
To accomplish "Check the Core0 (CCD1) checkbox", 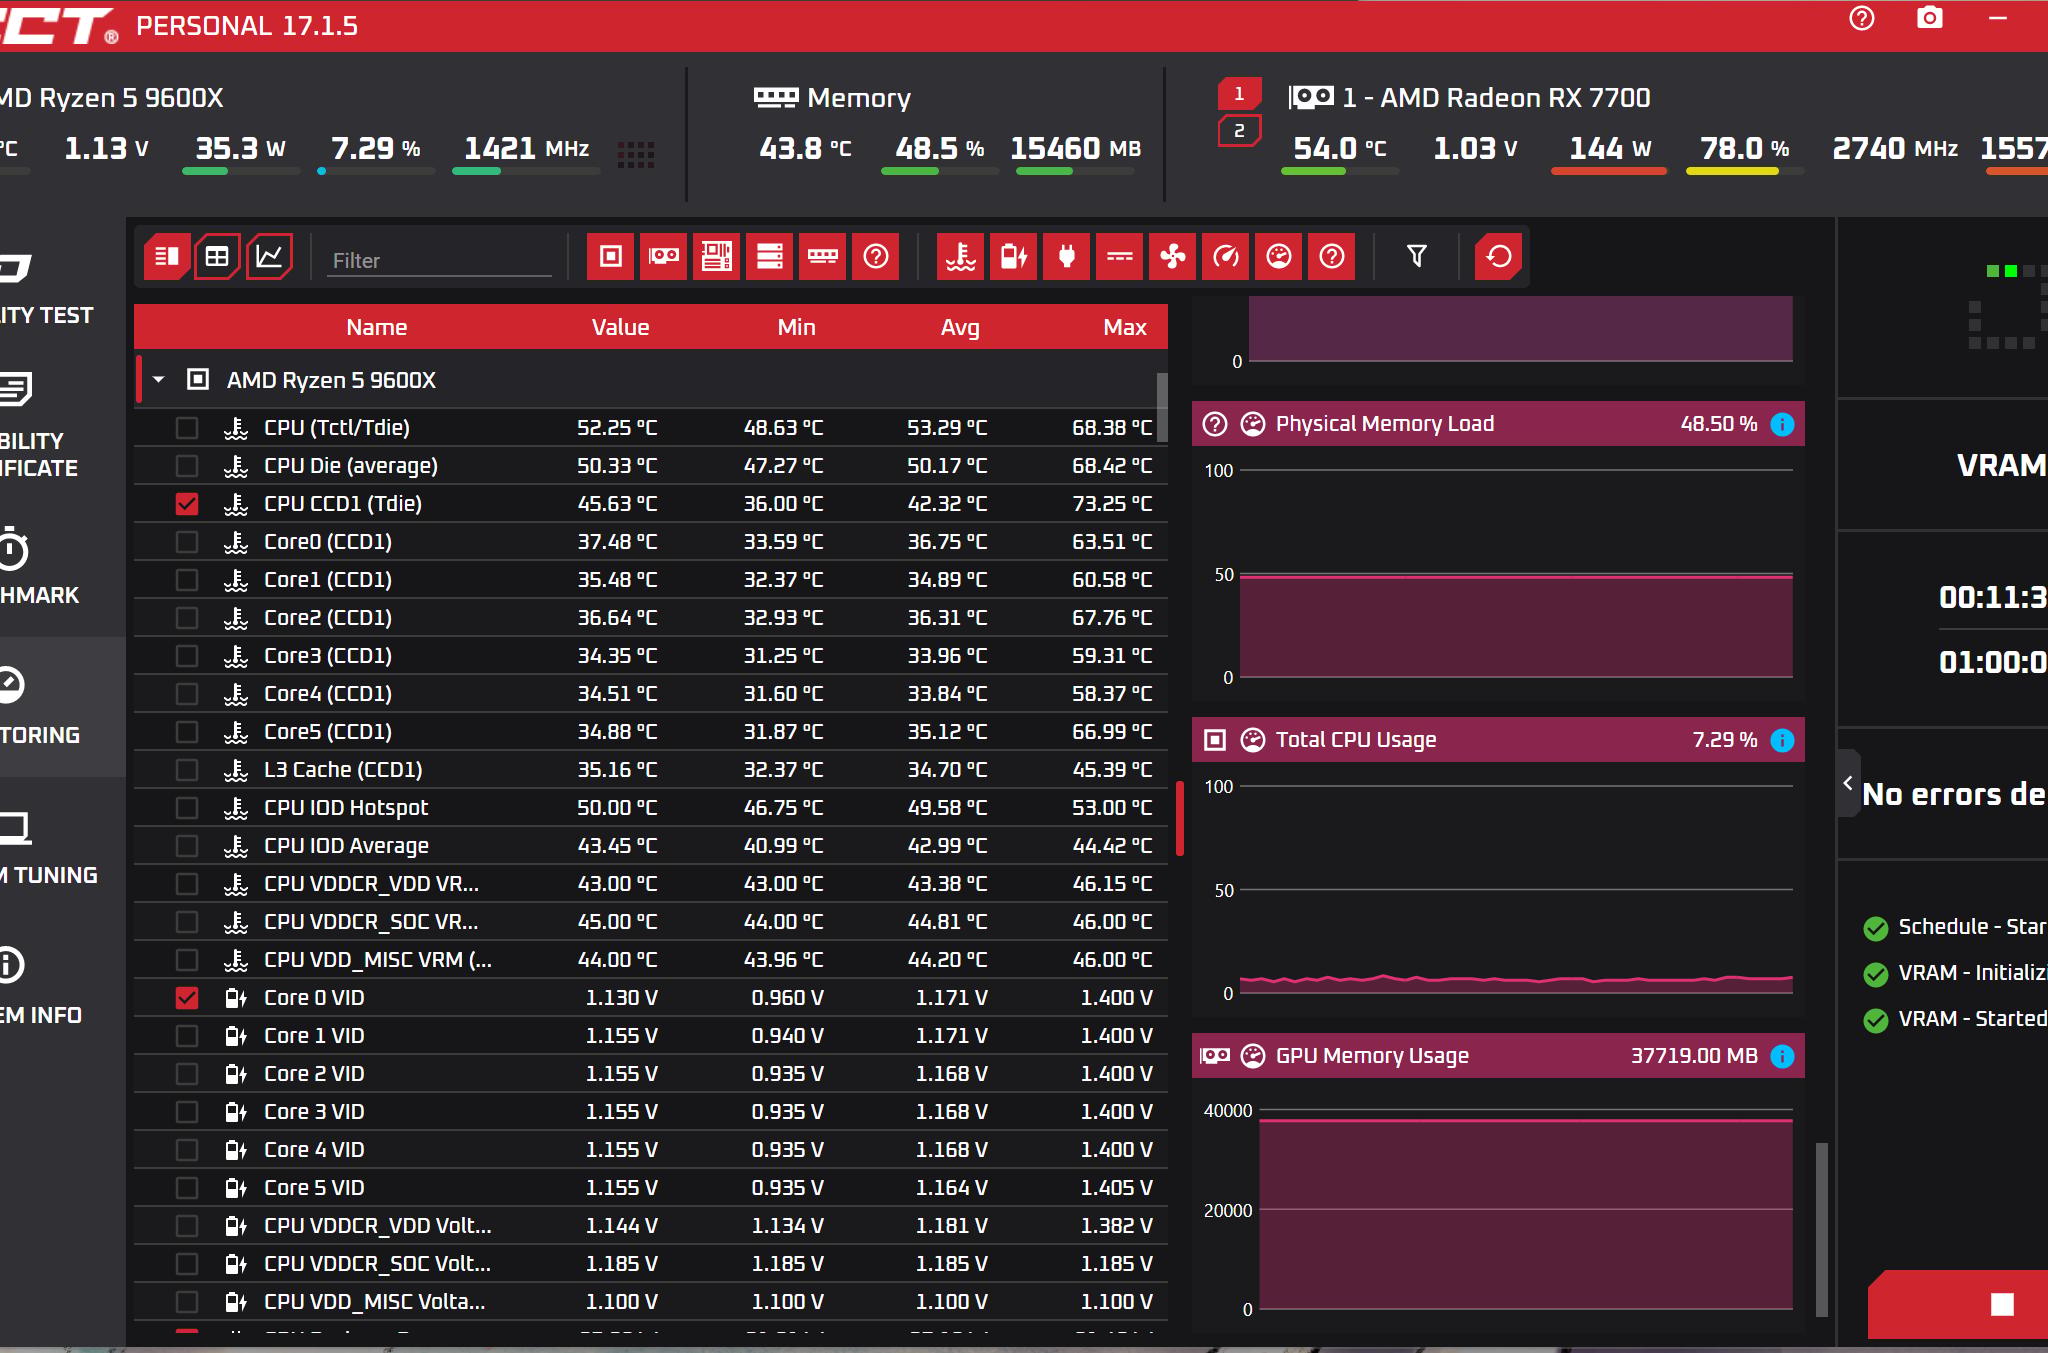I will 187,542.
